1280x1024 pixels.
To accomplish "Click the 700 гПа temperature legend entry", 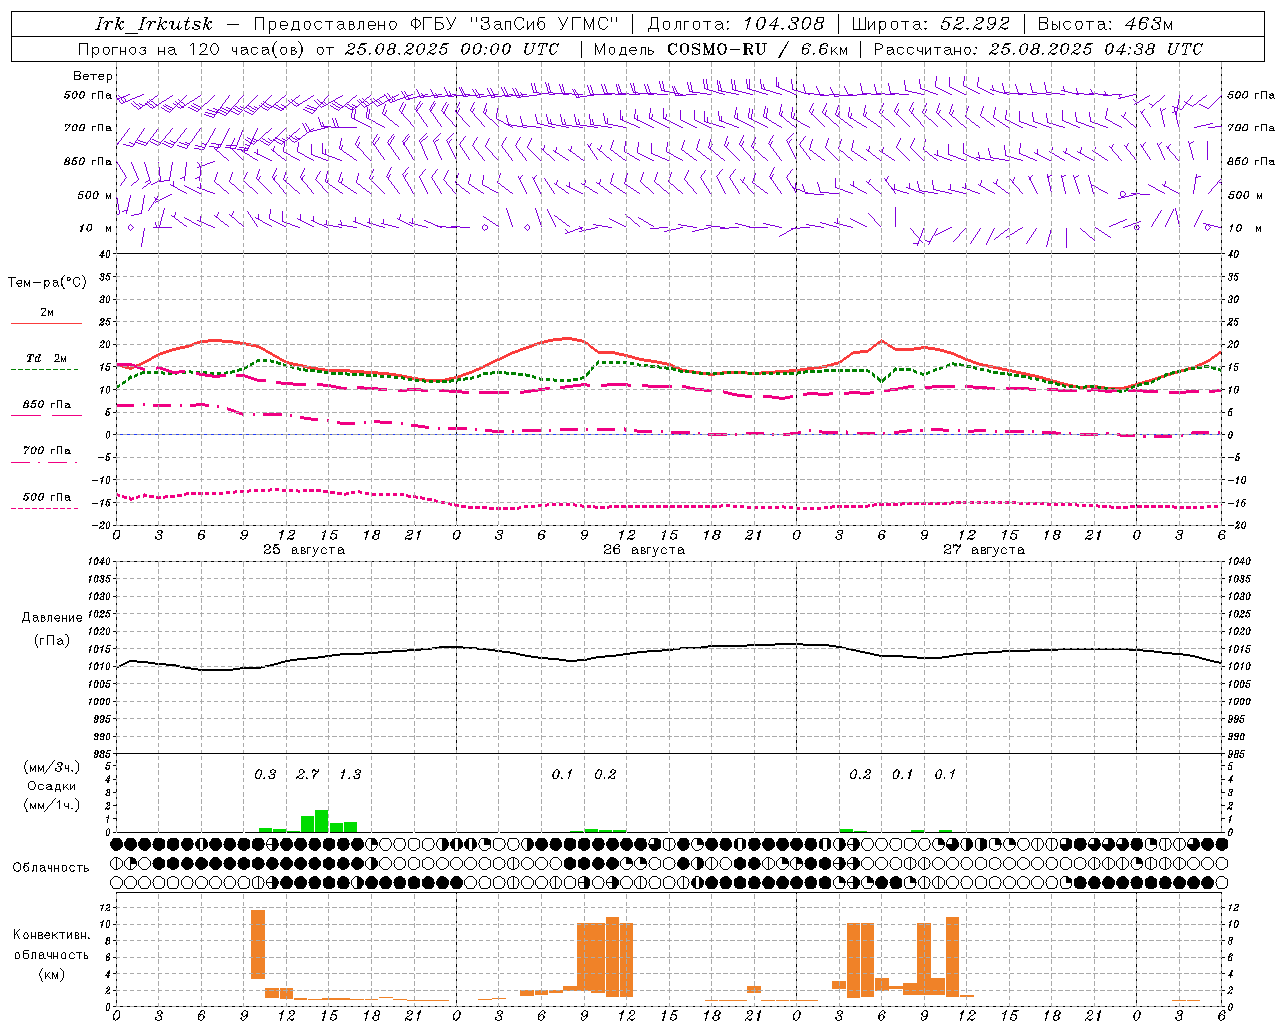I will coord(46,451).
